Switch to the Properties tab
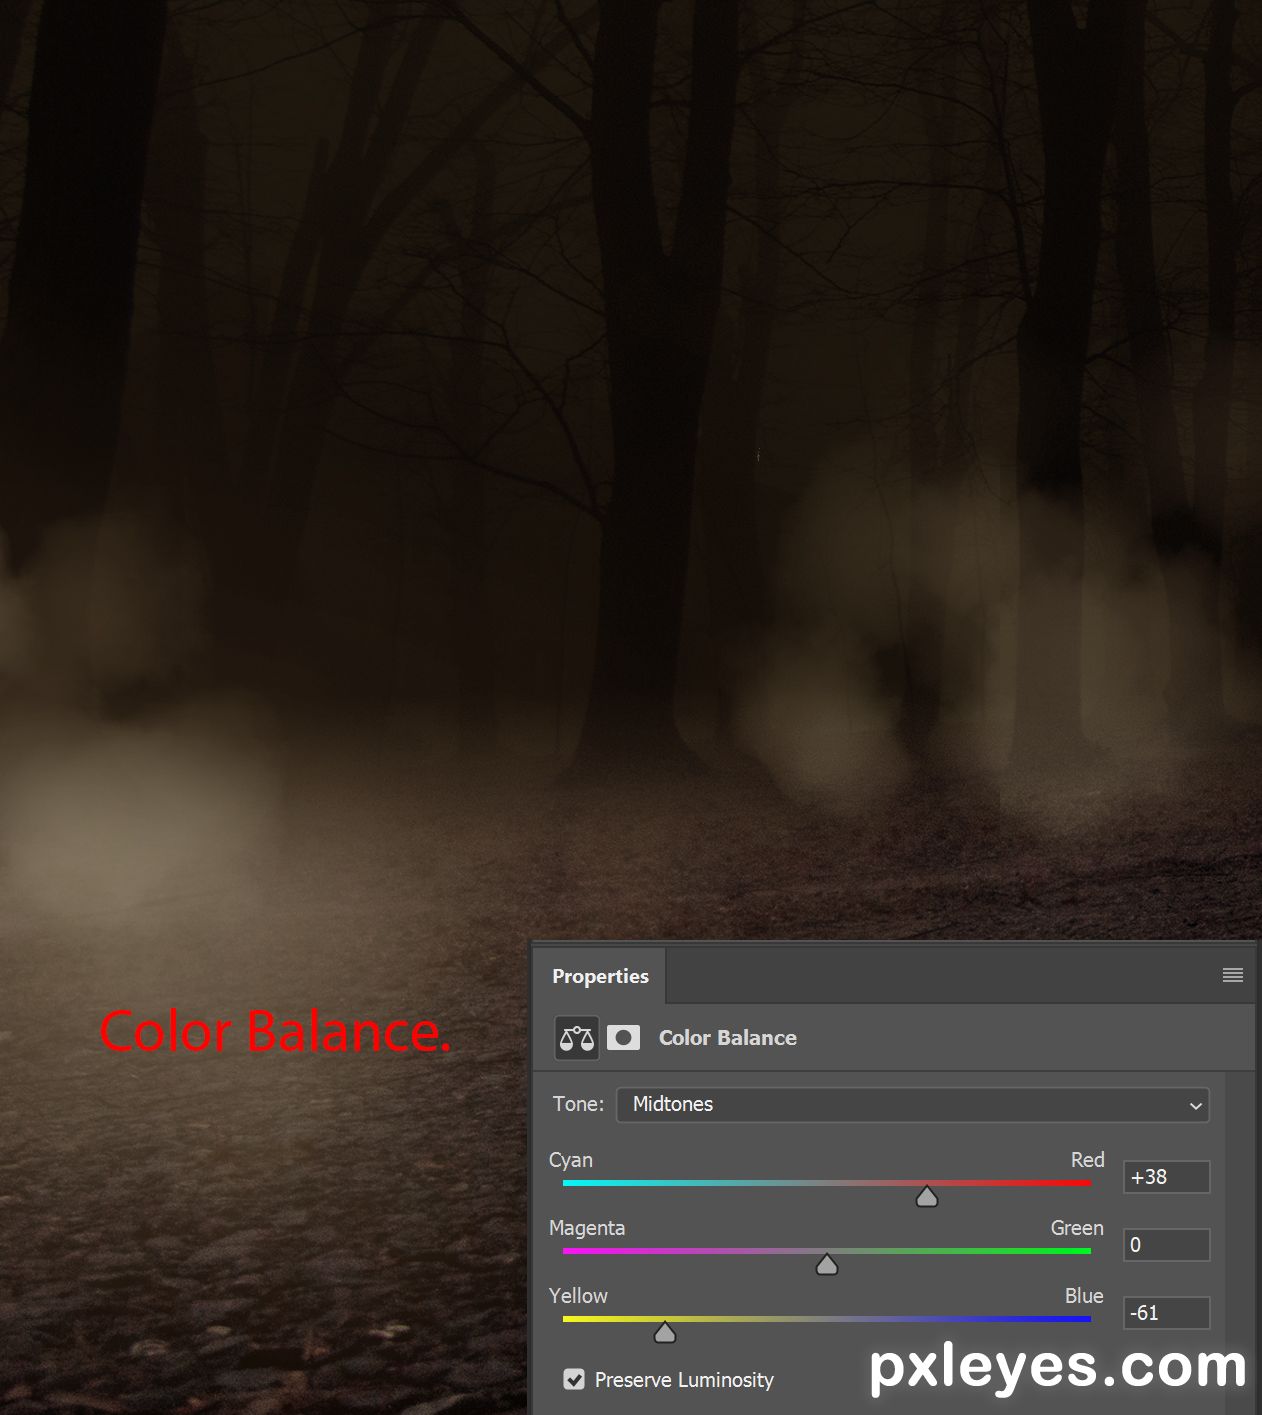The height and width of the screenshot is (1415, 1262). (600, 976)
